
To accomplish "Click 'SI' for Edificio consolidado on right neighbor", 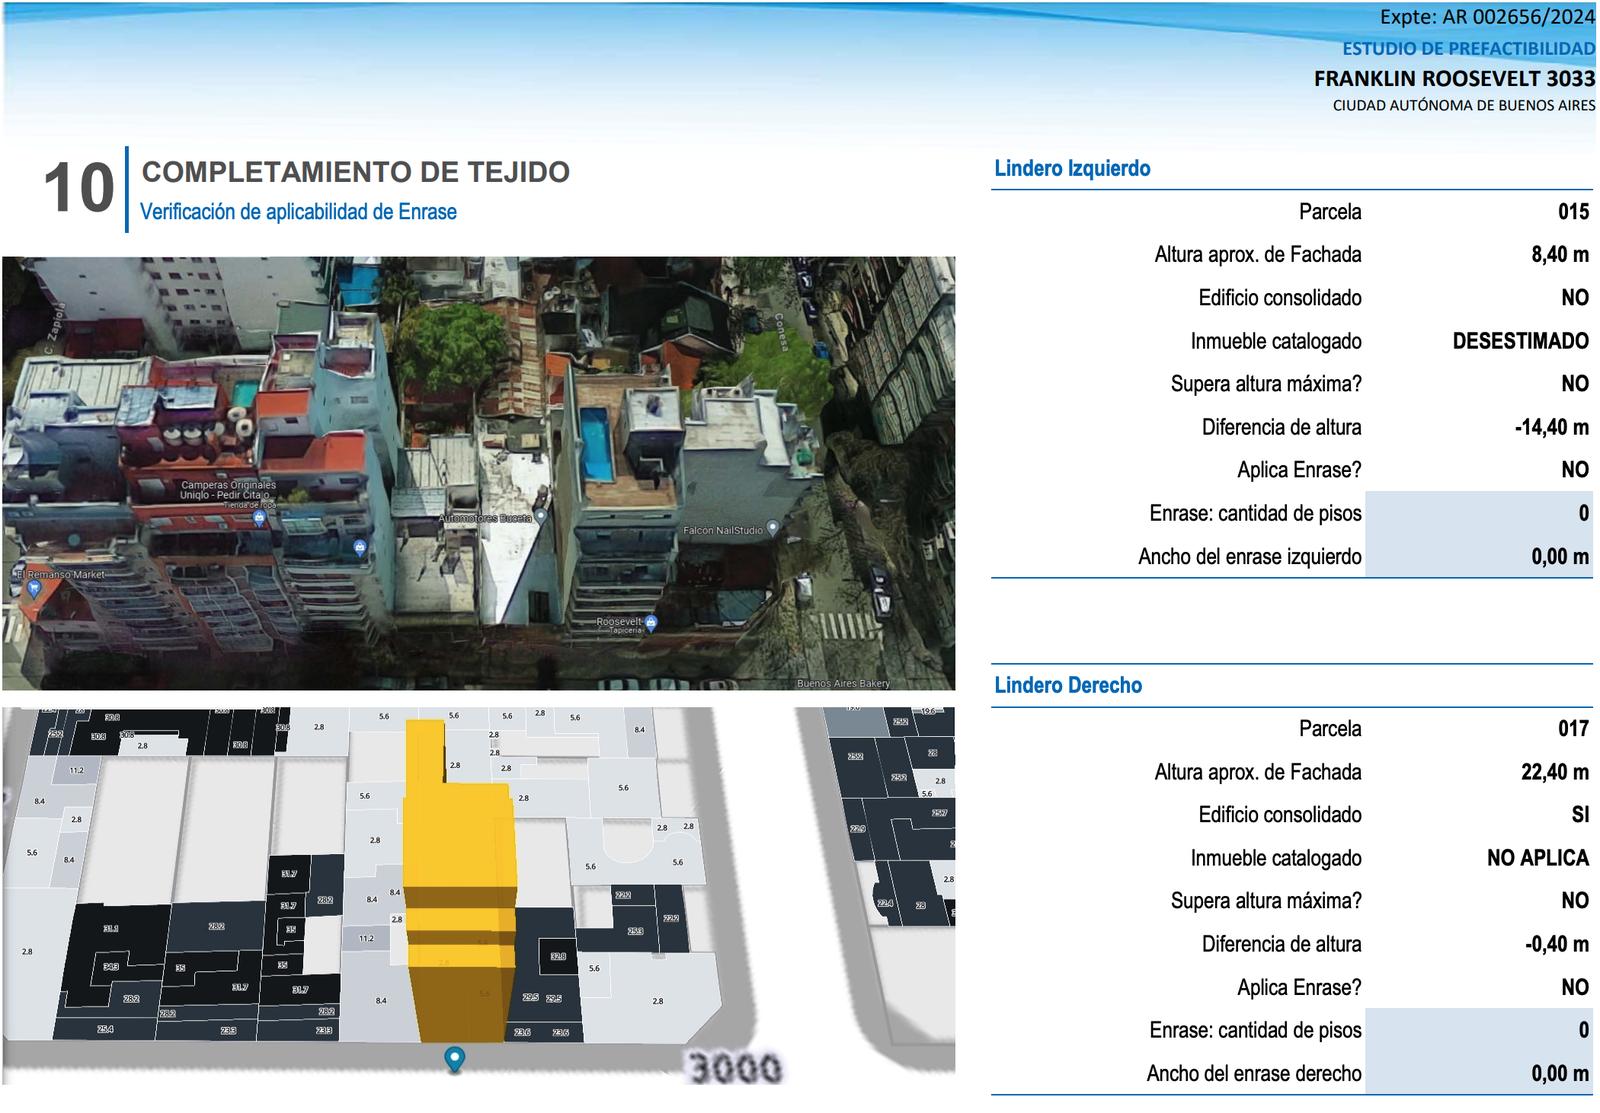I will (1580, 815).
